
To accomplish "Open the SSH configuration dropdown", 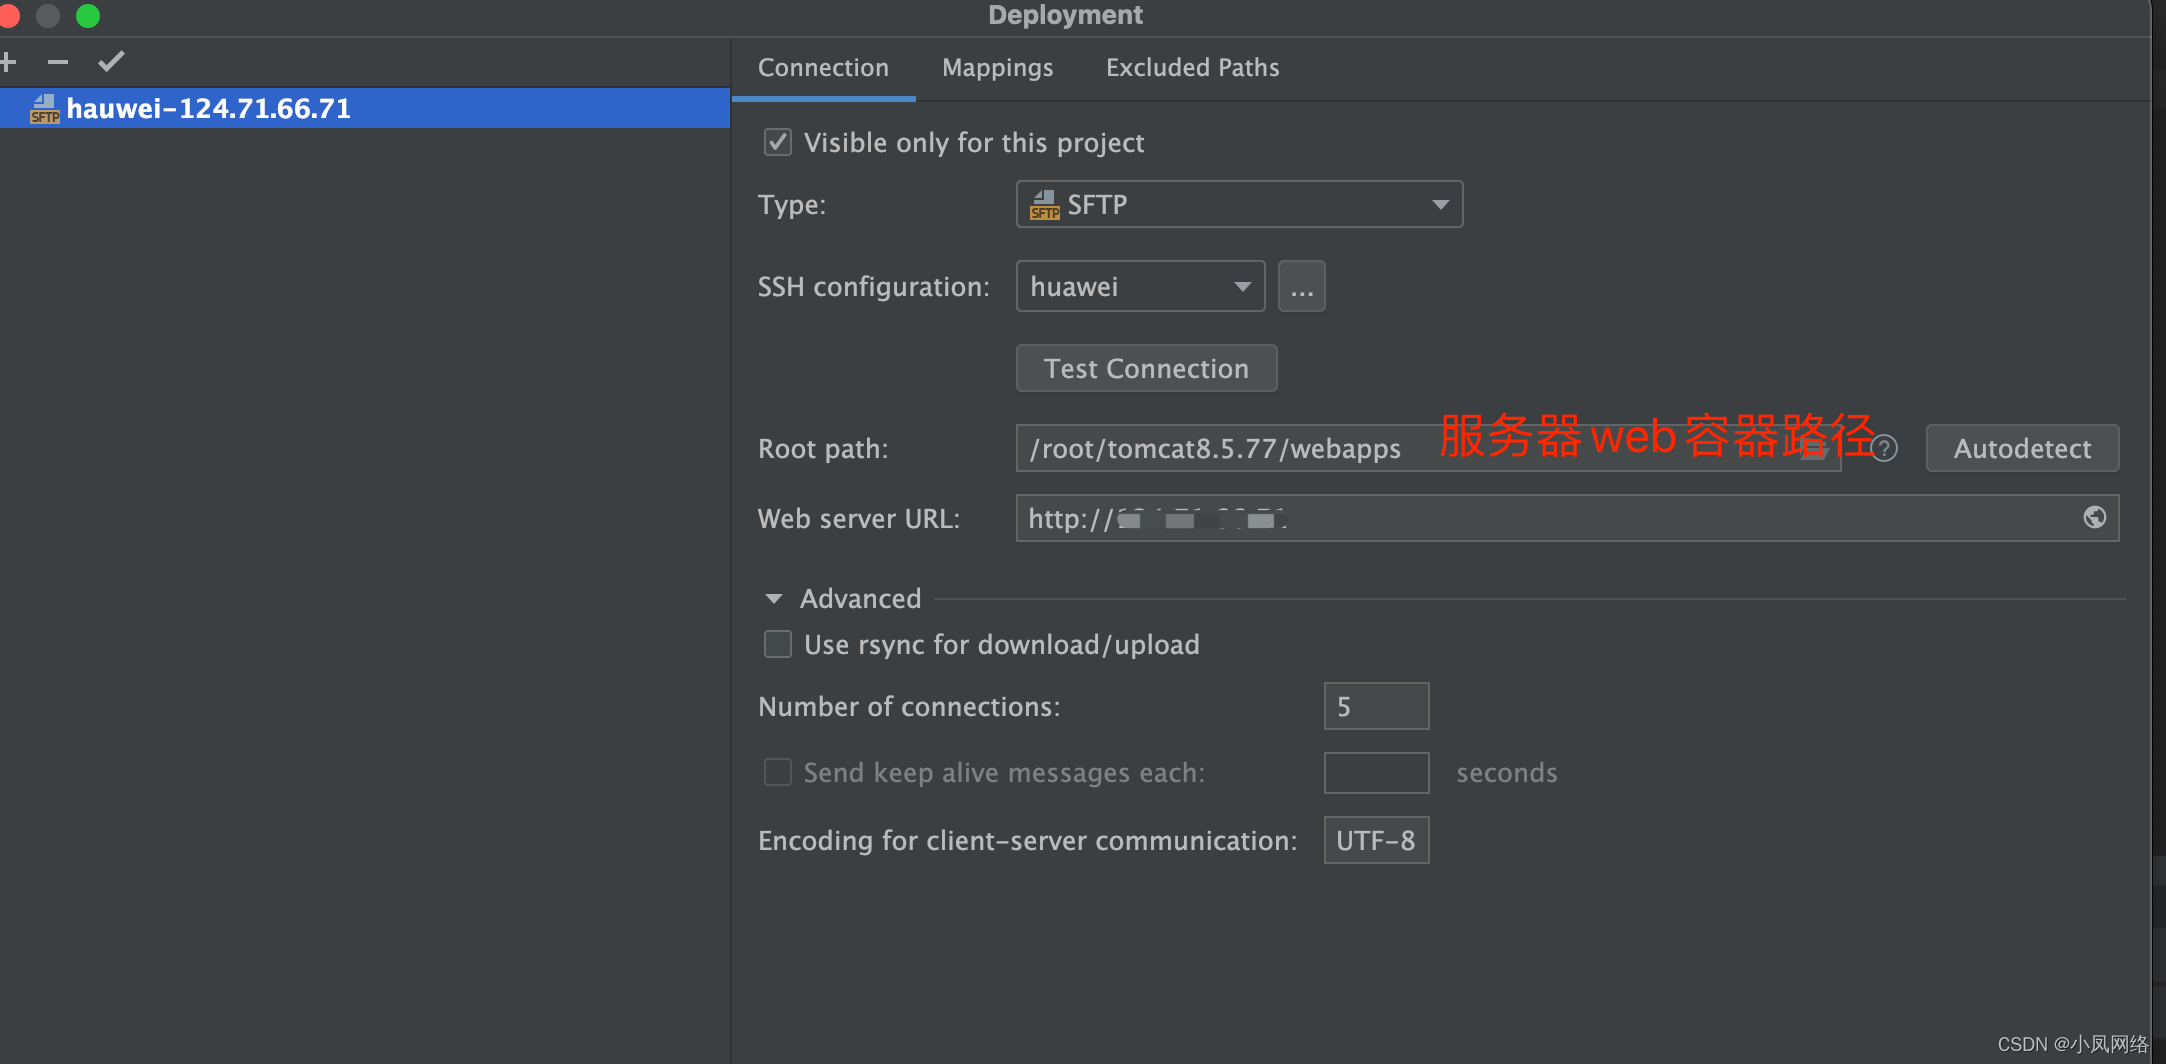I will [x=1241, y=286].
